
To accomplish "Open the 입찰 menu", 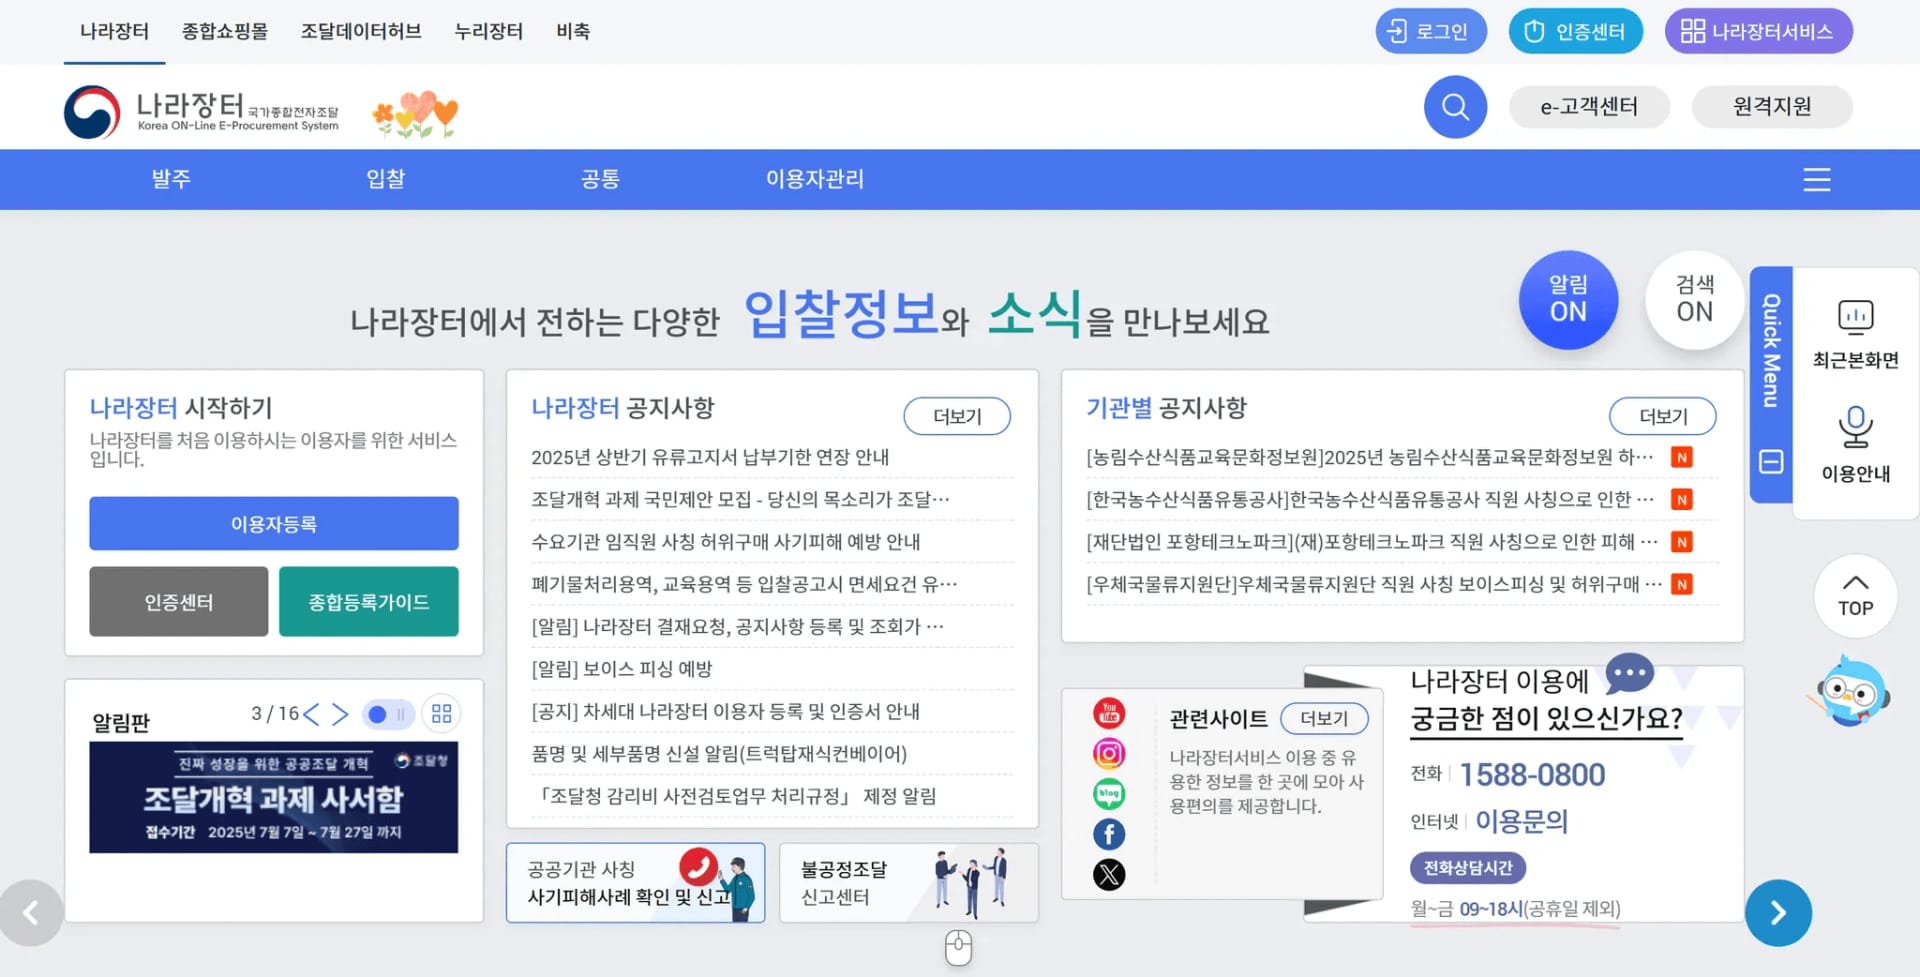I will 386,180.
